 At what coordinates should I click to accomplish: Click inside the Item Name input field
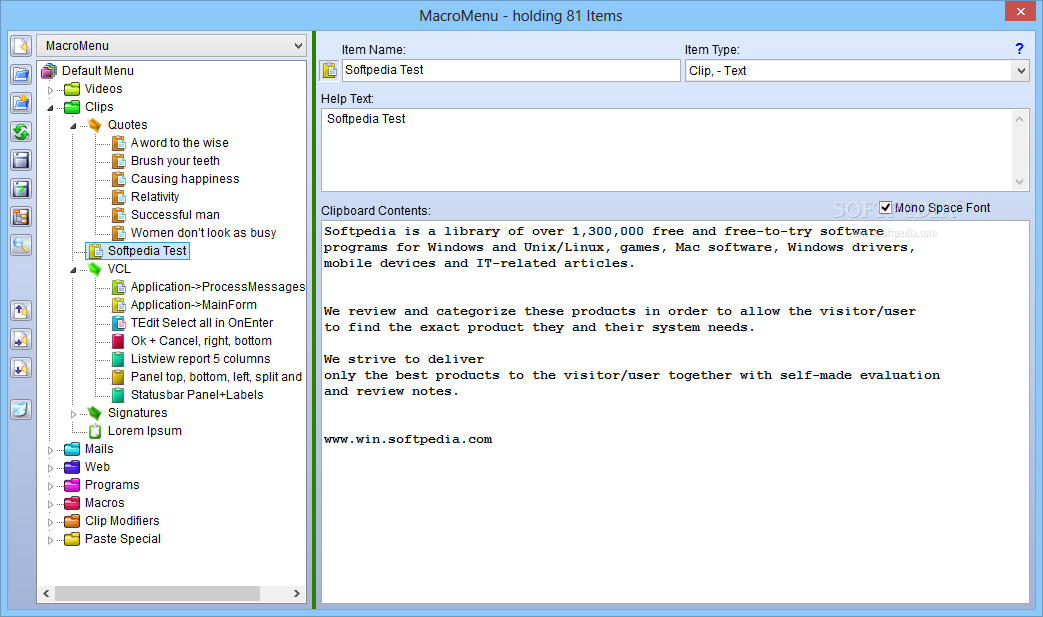[511, 70]
